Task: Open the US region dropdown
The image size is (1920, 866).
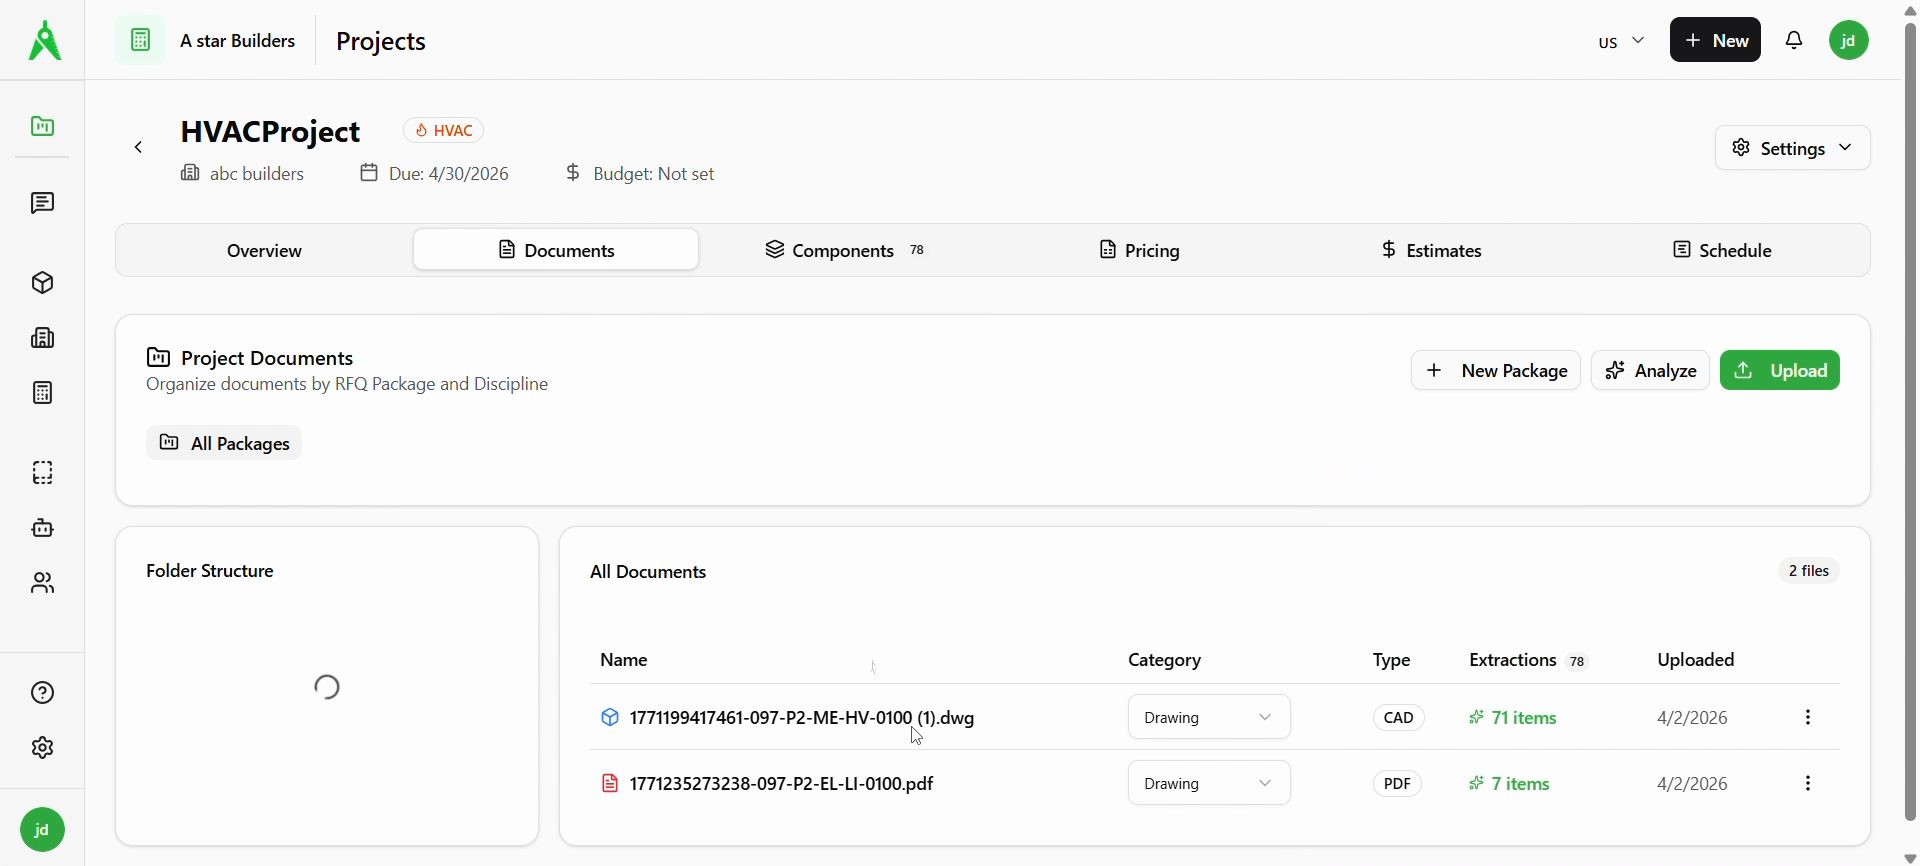Action: tap(1621, 41)
